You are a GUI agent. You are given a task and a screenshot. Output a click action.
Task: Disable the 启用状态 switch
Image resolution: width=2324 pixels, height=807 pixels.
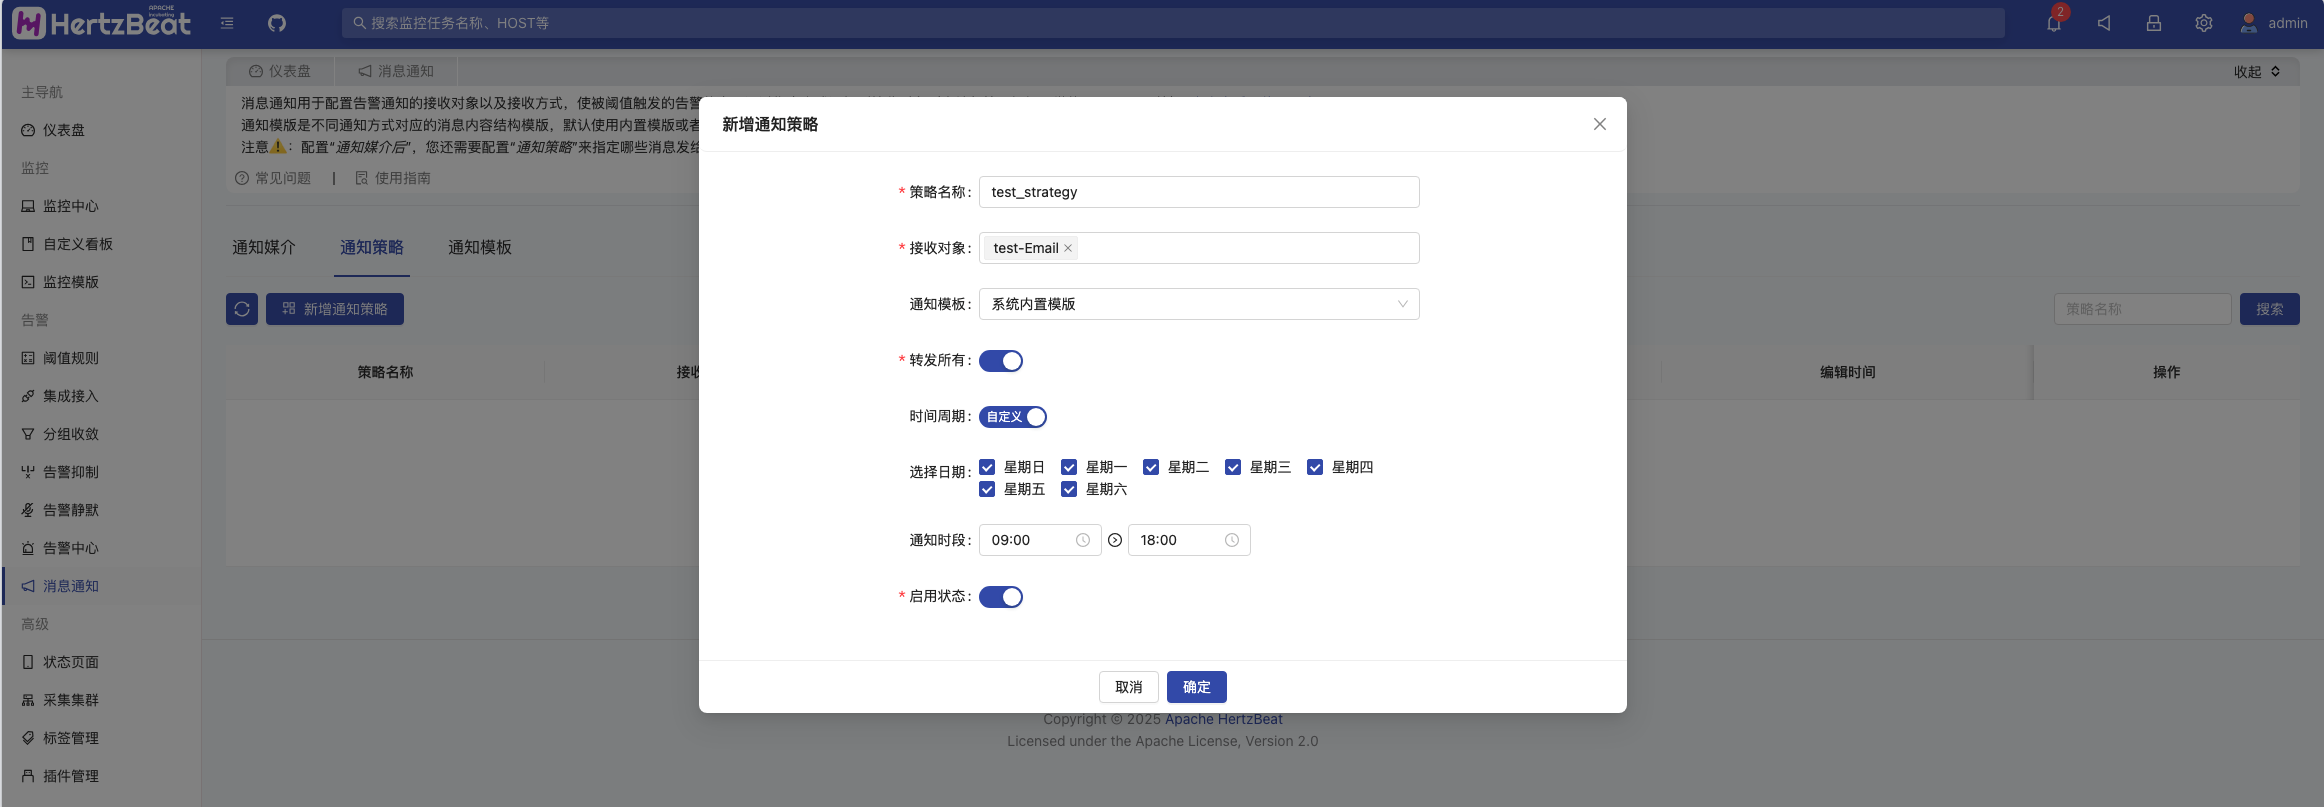(1000, 597)
